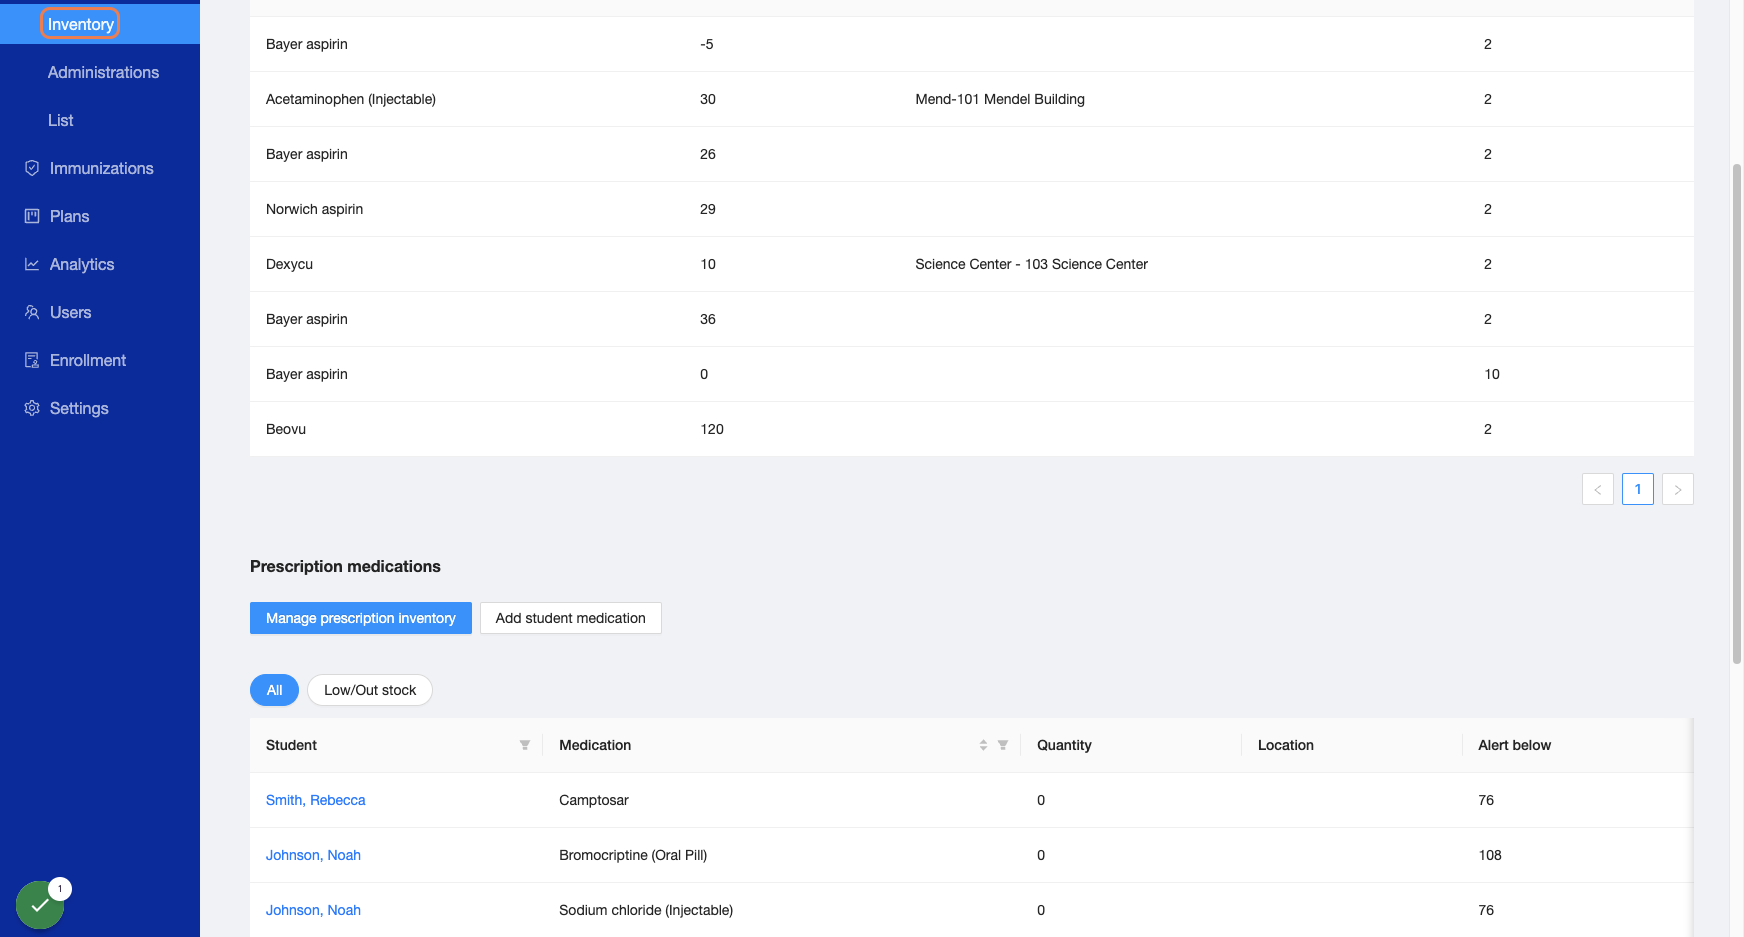Open the Immunizations menu item

pyautogui.click(x=101, y=168)
